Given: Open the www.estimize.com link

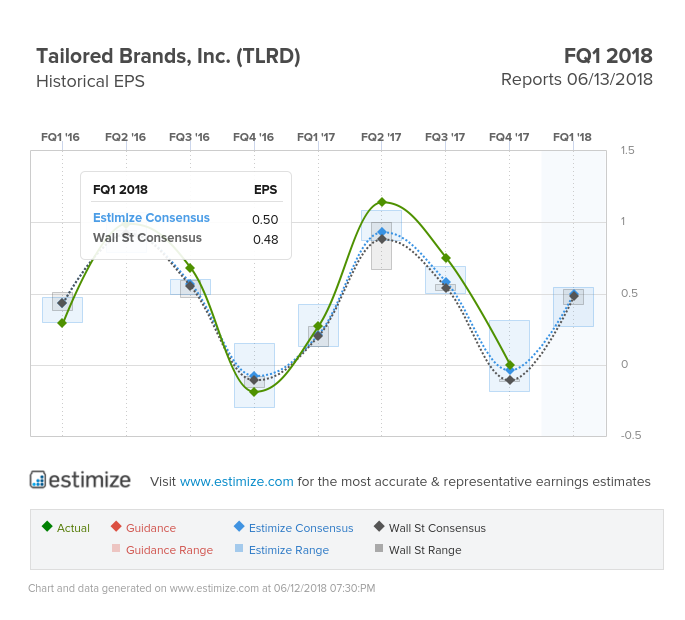Looking at the screenshot, I should (236, 481).
